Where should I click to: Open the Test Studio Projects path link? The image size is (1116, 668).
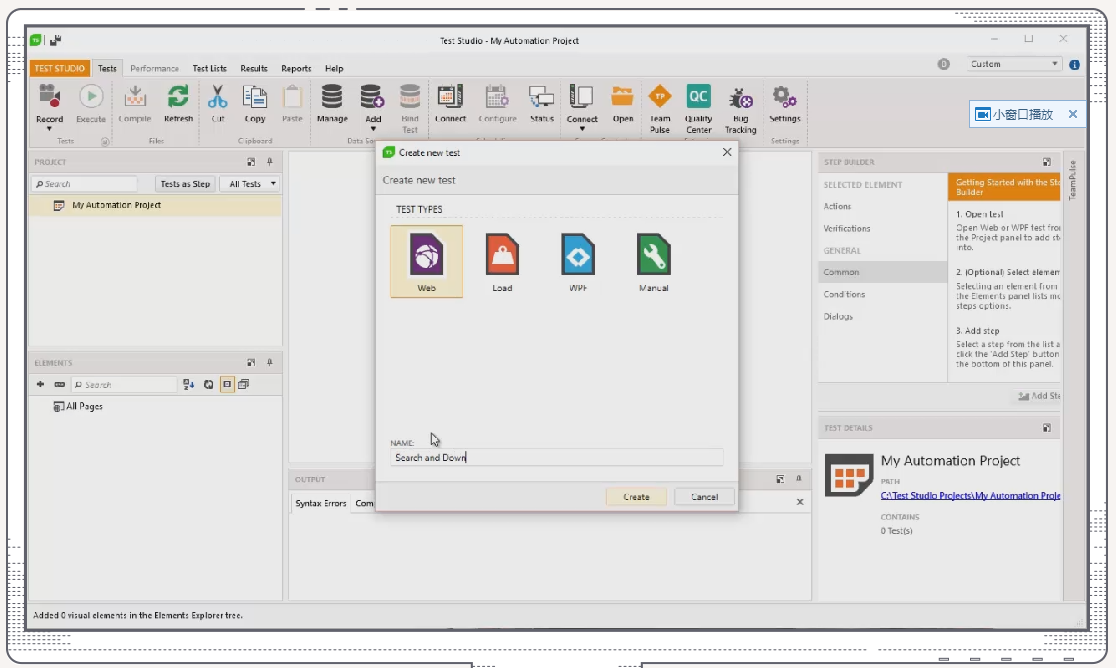[970, 496]
